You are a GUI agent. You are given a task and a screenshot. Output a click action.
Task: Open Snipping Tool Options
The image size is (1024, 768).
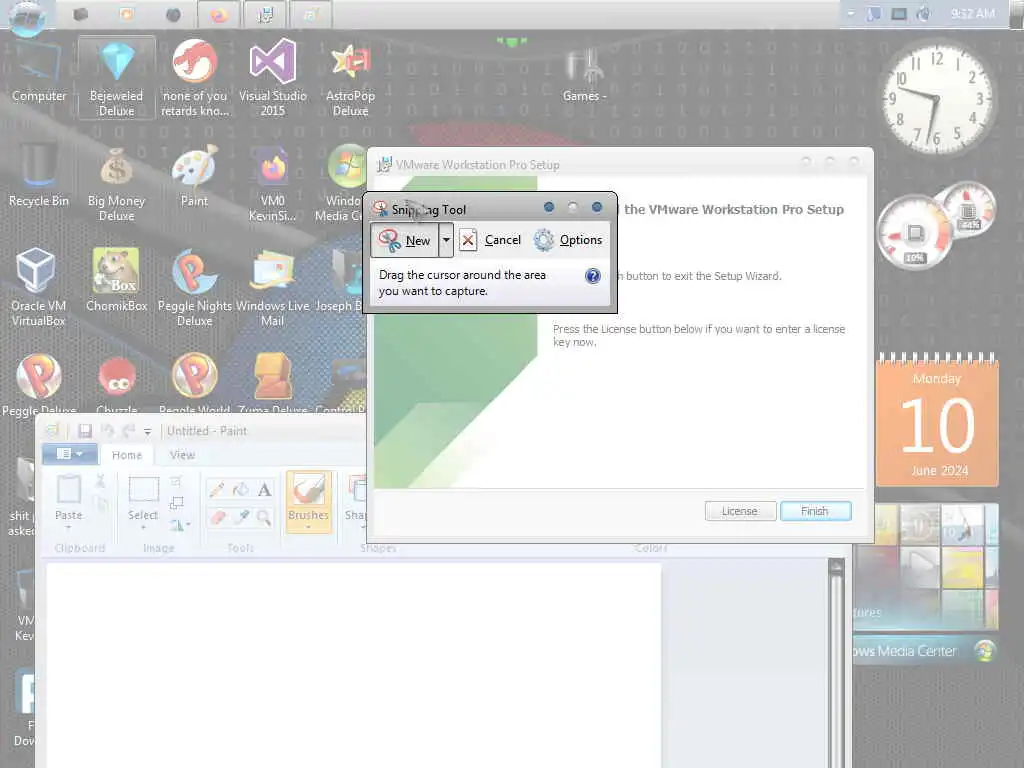click(568, 240)
